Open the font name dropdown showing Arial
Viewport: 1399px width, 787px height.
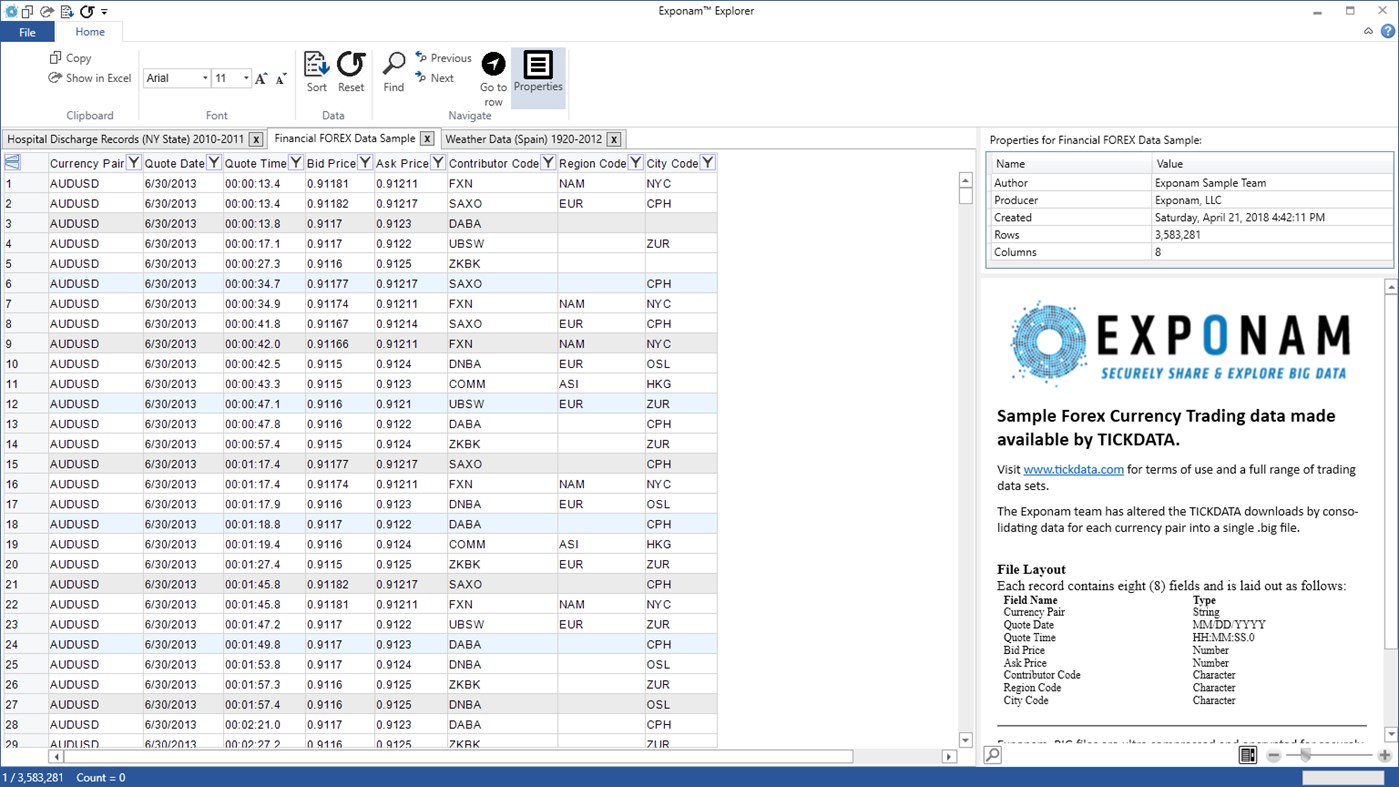point(205,78)
